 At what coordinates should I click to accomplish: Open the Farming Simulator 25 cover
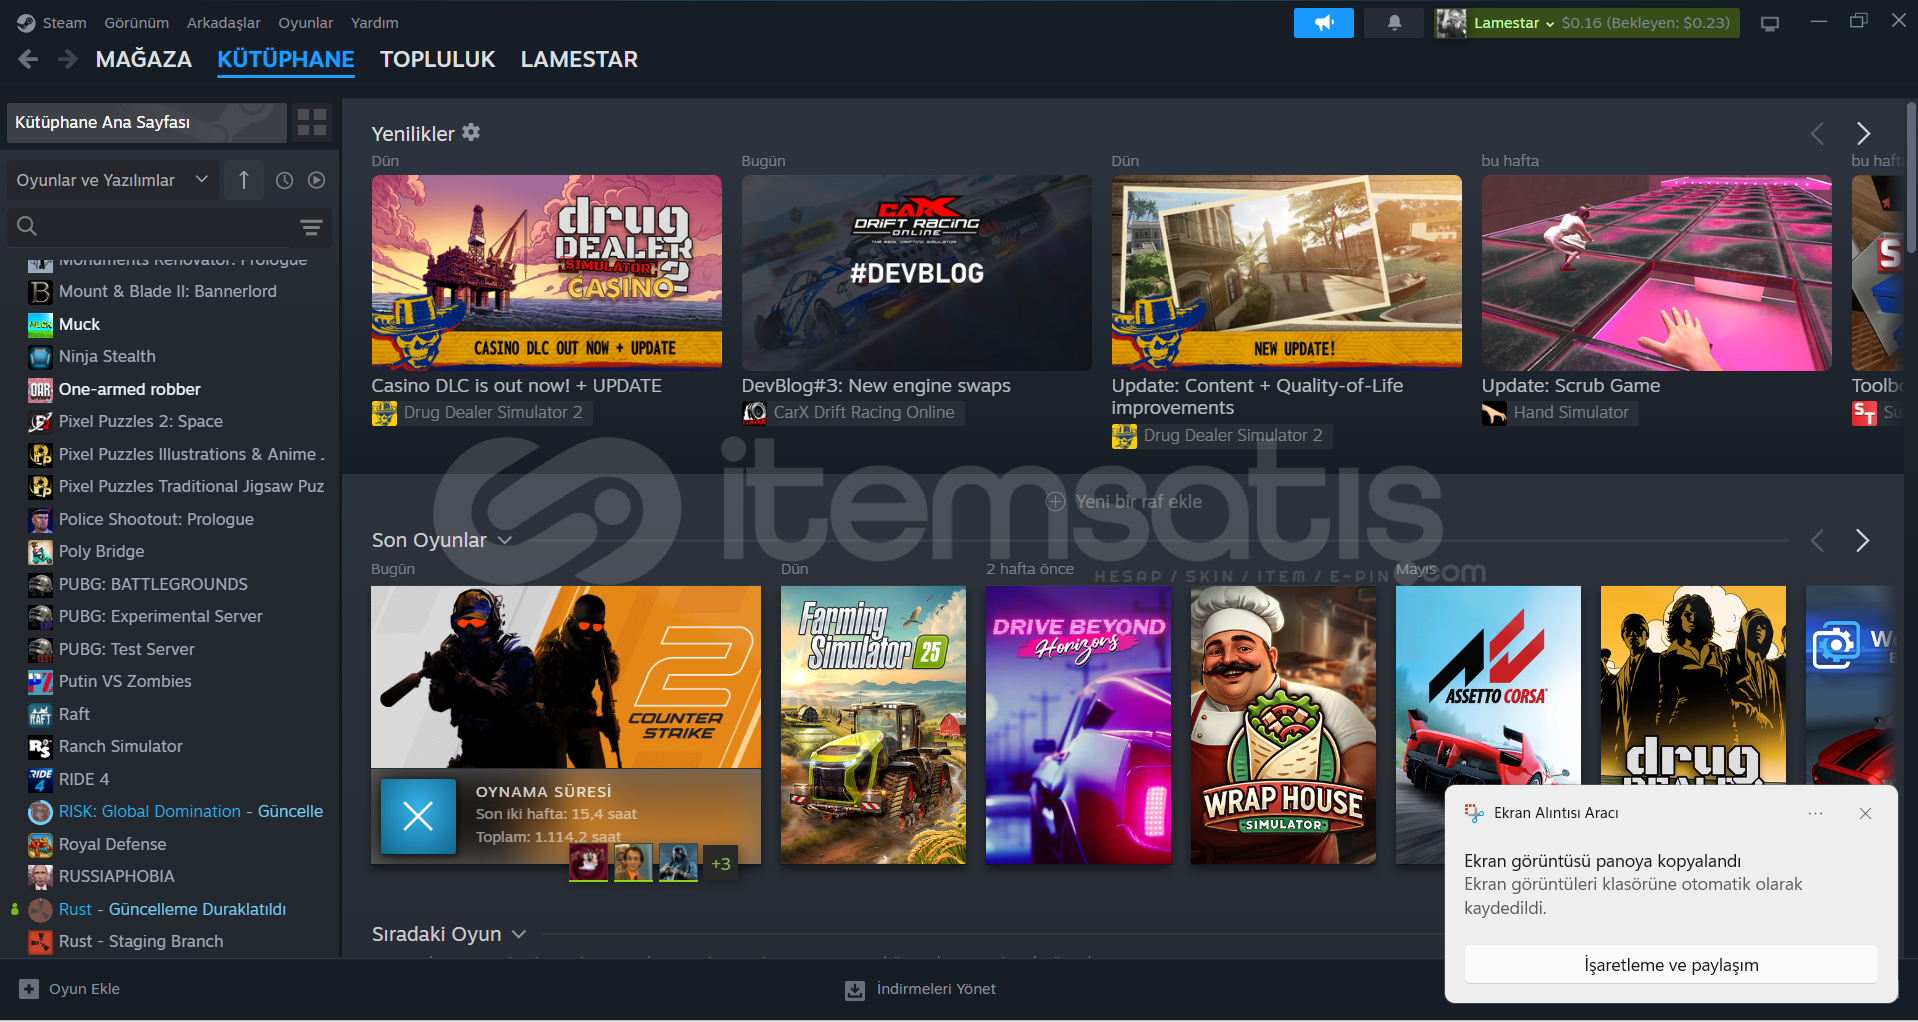[873, 725]
